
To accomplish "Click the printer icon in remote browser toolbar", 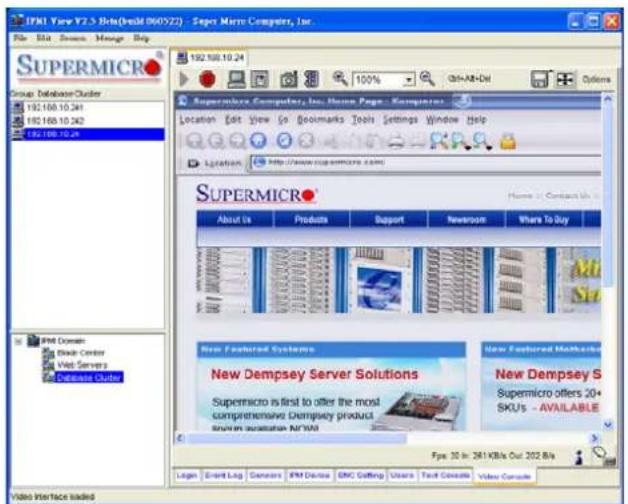I will (x=396, y=141).
